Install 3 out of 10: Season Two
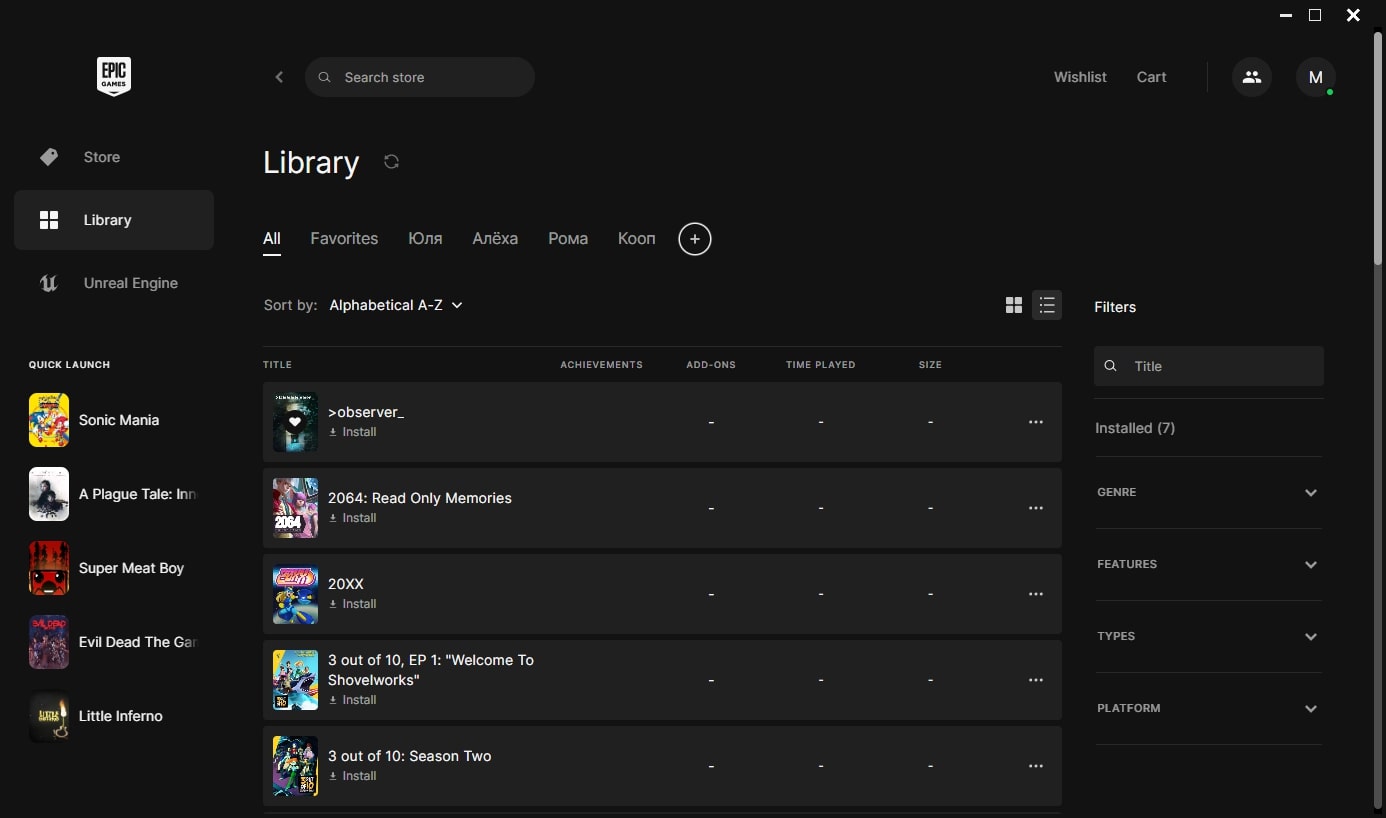The height and width of the screenshot is (818, 1386). pos(353,776)
